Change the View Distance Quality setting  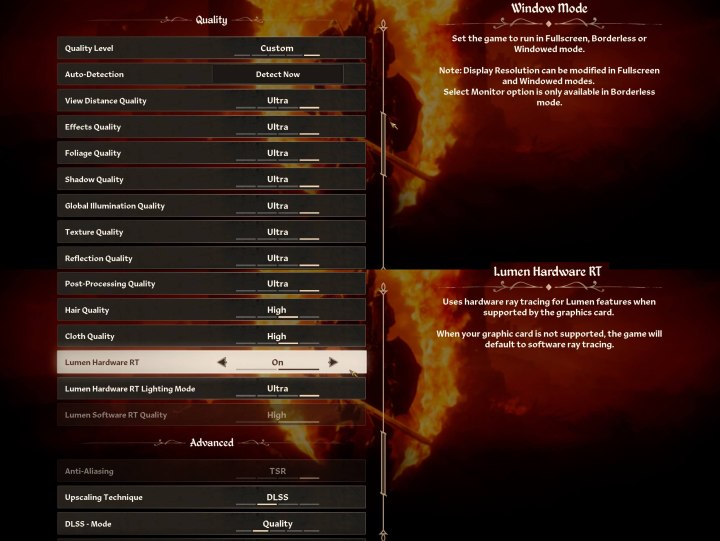[212, 101]
